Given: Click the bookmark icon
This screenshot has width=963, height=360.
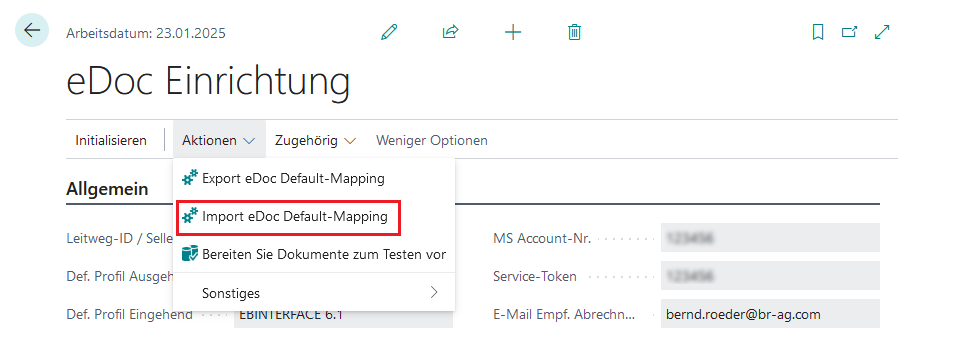Looking at the screenshot, I should pos(817,32).
